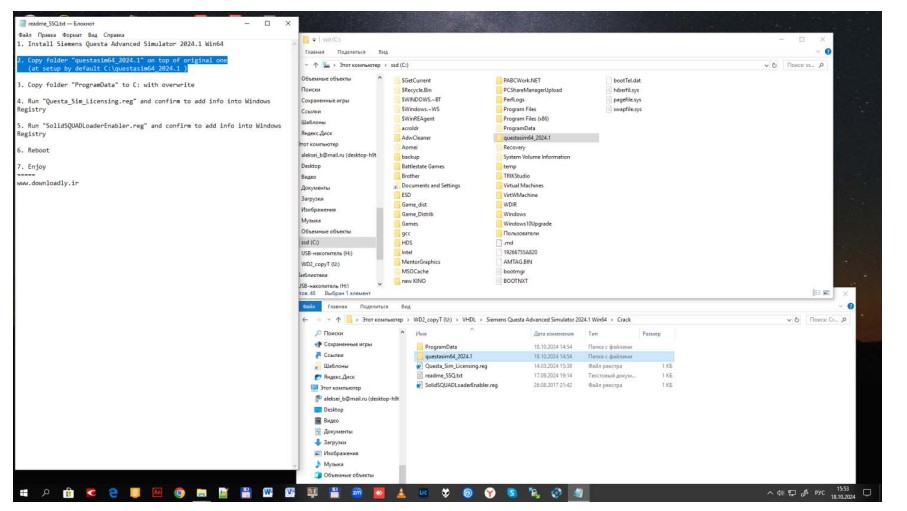Click the VHDL breadcrumb in the address bar
Image resolution: width=907 pixels, height=511 pixels.
pos(469,320)
